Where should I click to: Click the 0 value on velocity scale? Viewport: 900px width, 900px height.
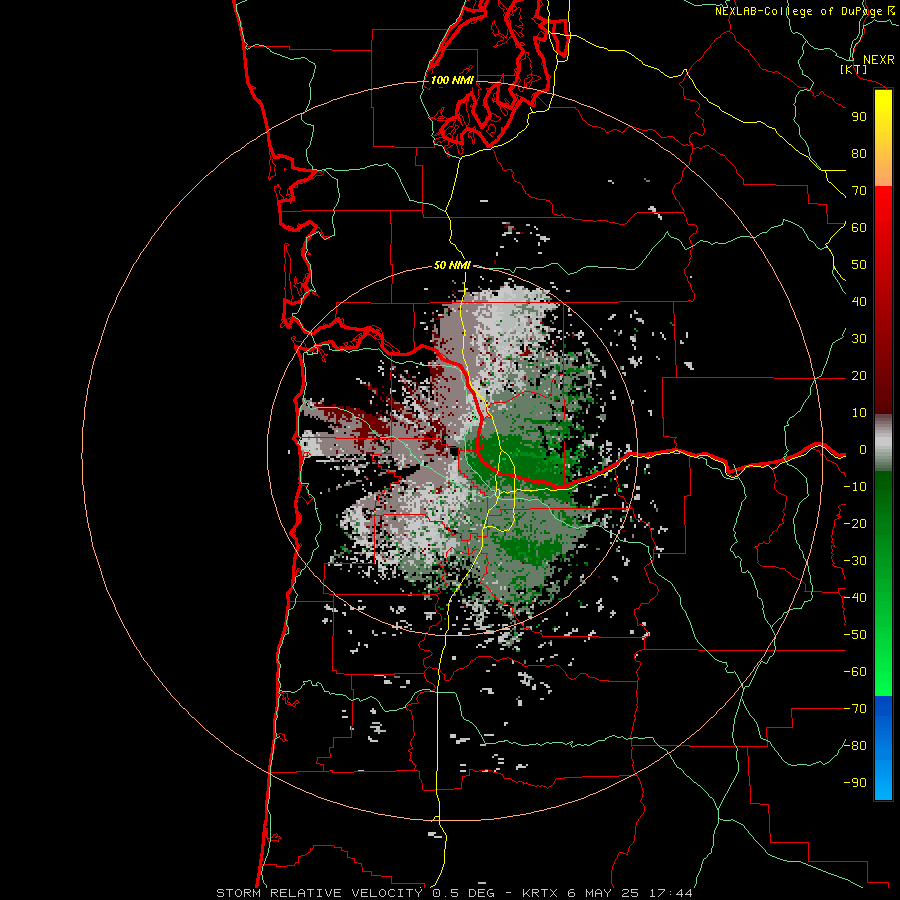[863, 450]
